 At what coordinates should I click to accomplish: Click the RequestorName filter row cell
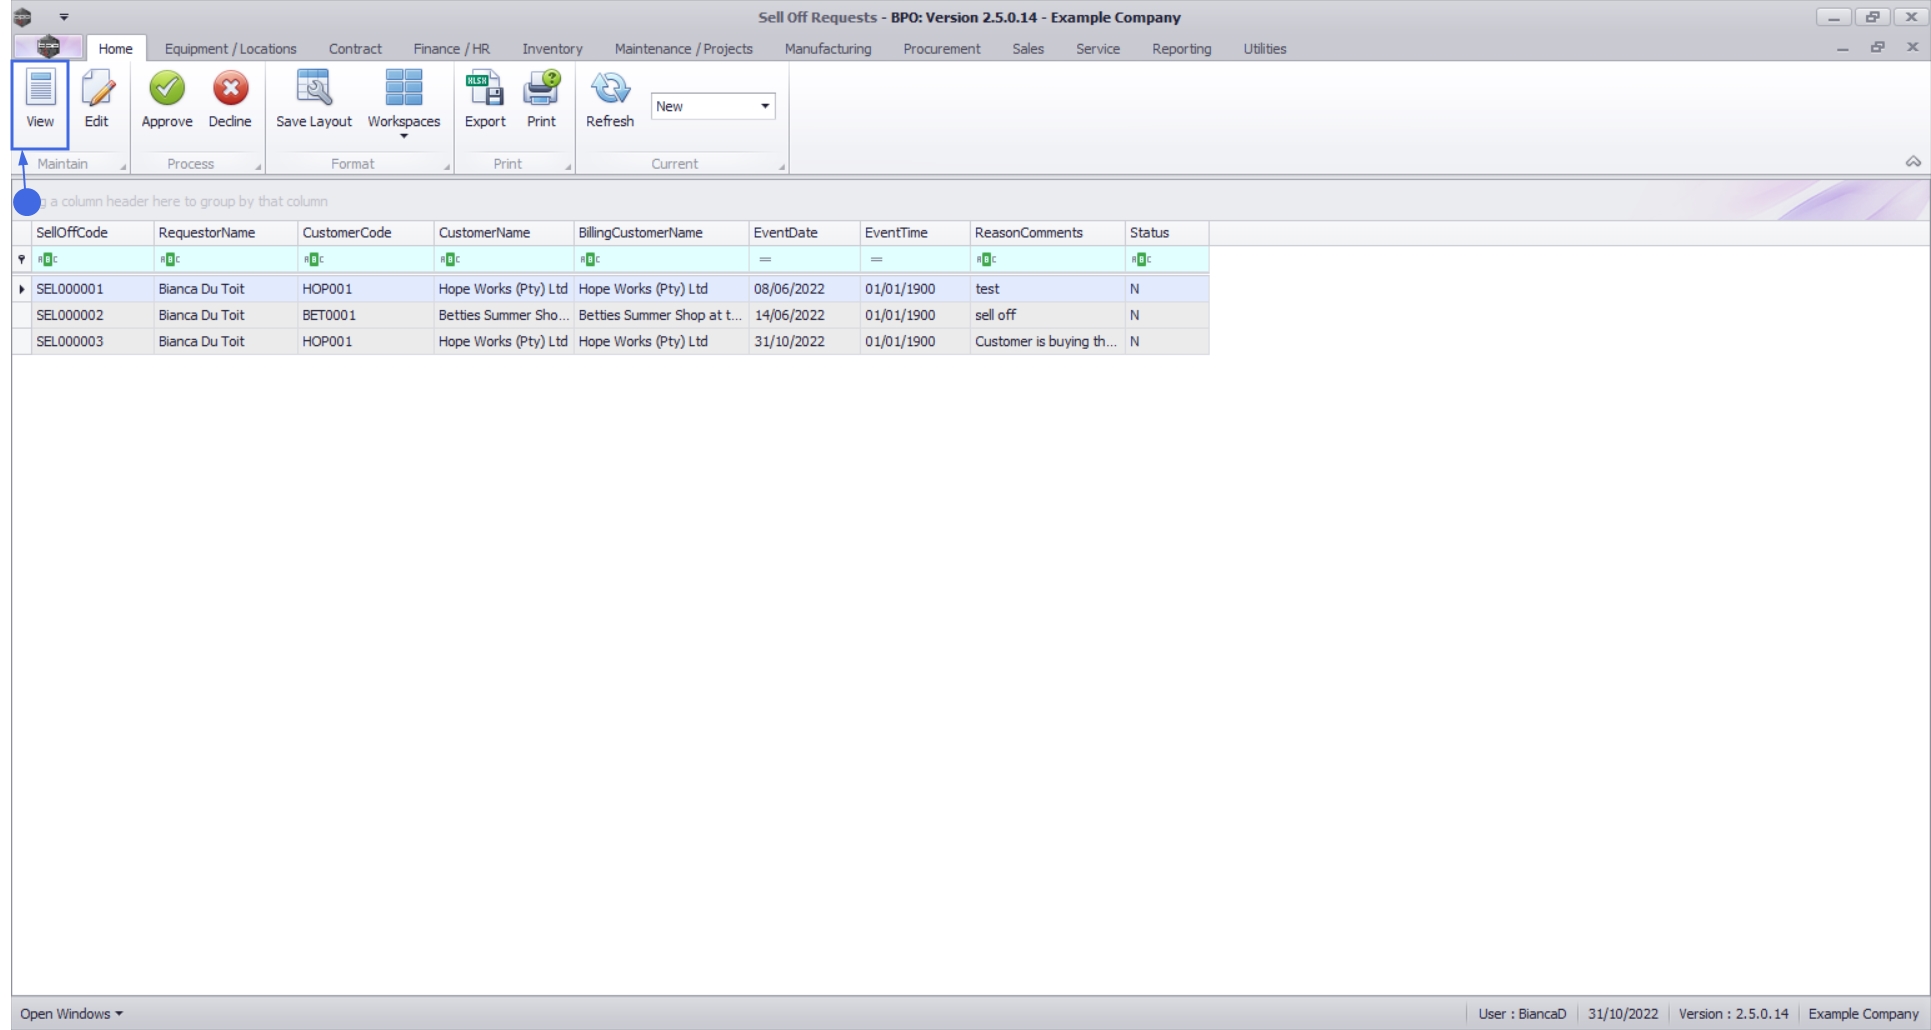tap(226, 260)
